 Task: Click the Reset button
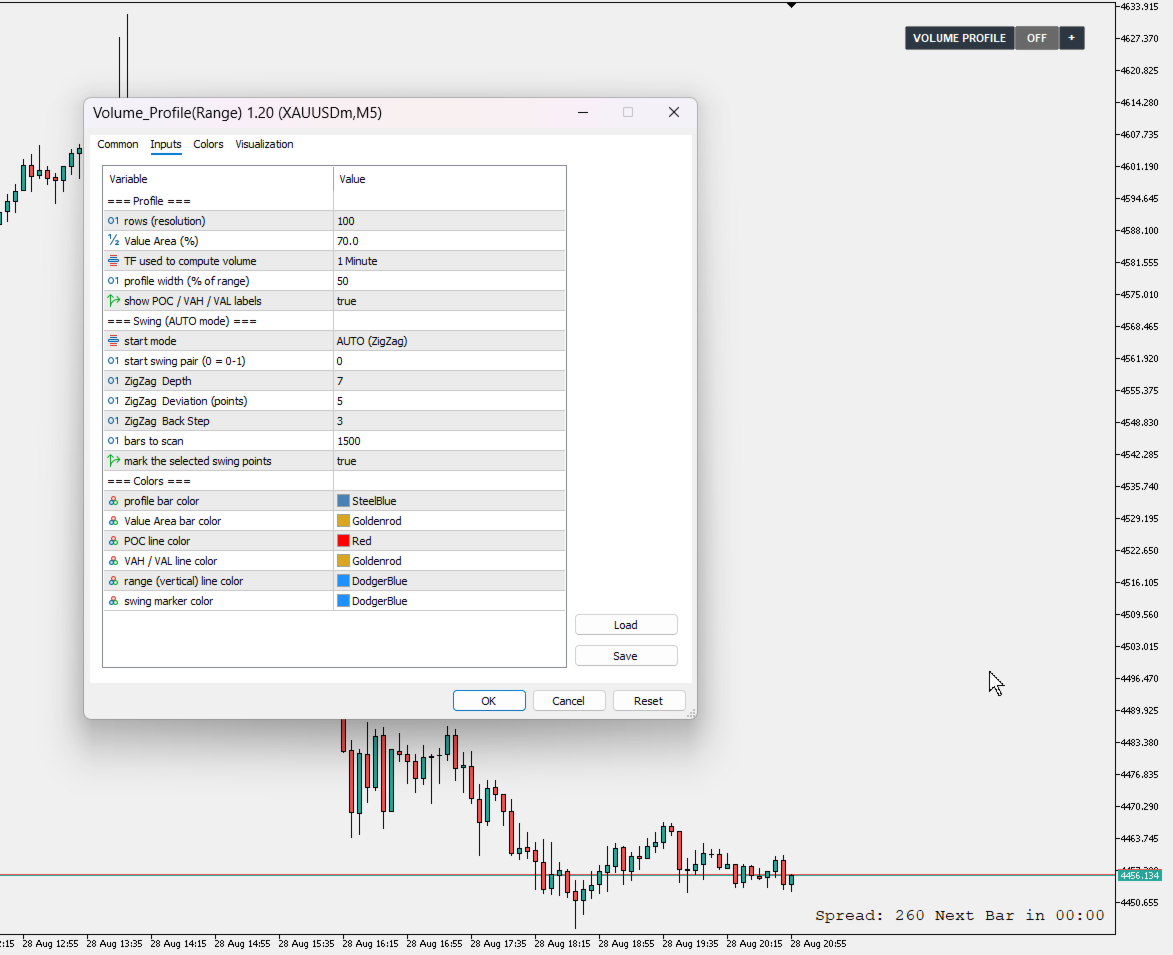pyautogui.click(x=649, y=701)
